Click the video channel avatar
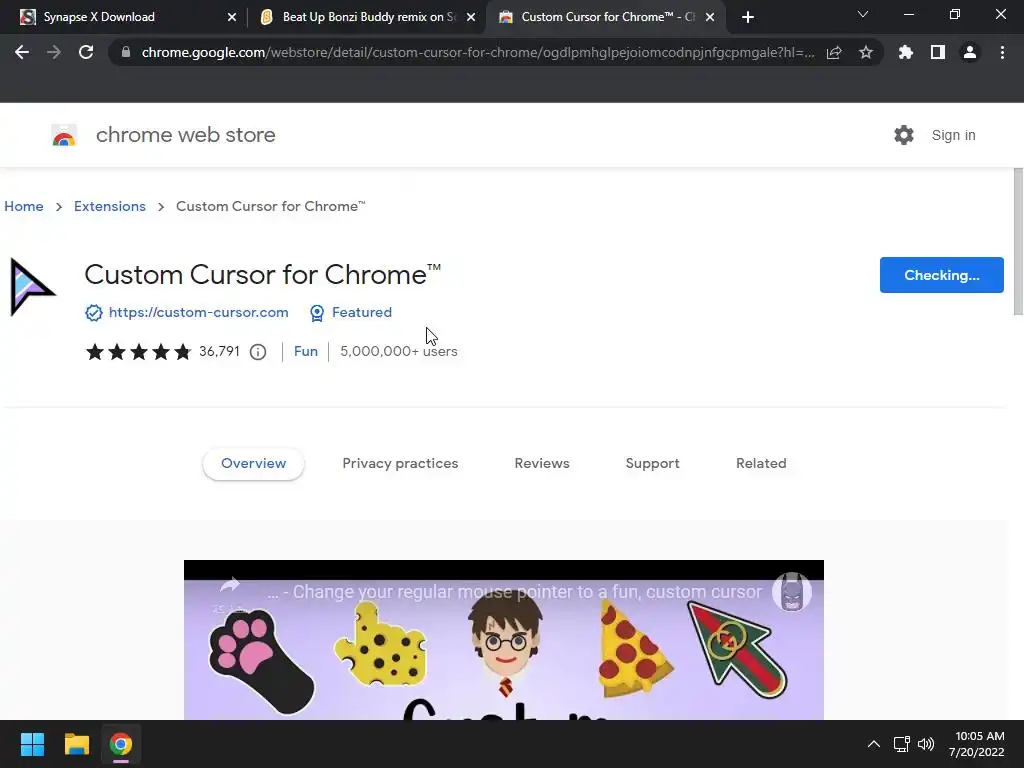 [x=792, y=592]
